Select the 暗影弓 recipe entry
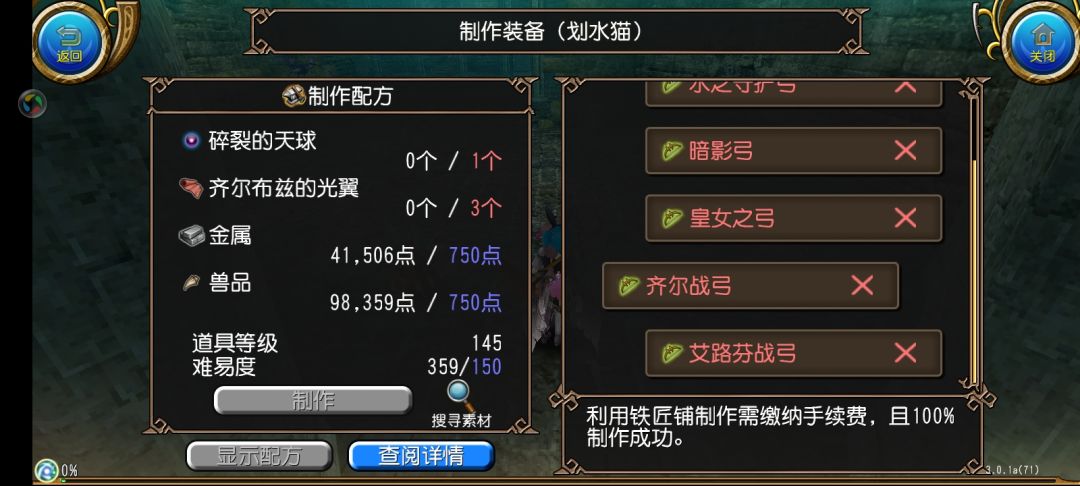The width and height of the screenshot is (1080, 486). click(793, 151)
